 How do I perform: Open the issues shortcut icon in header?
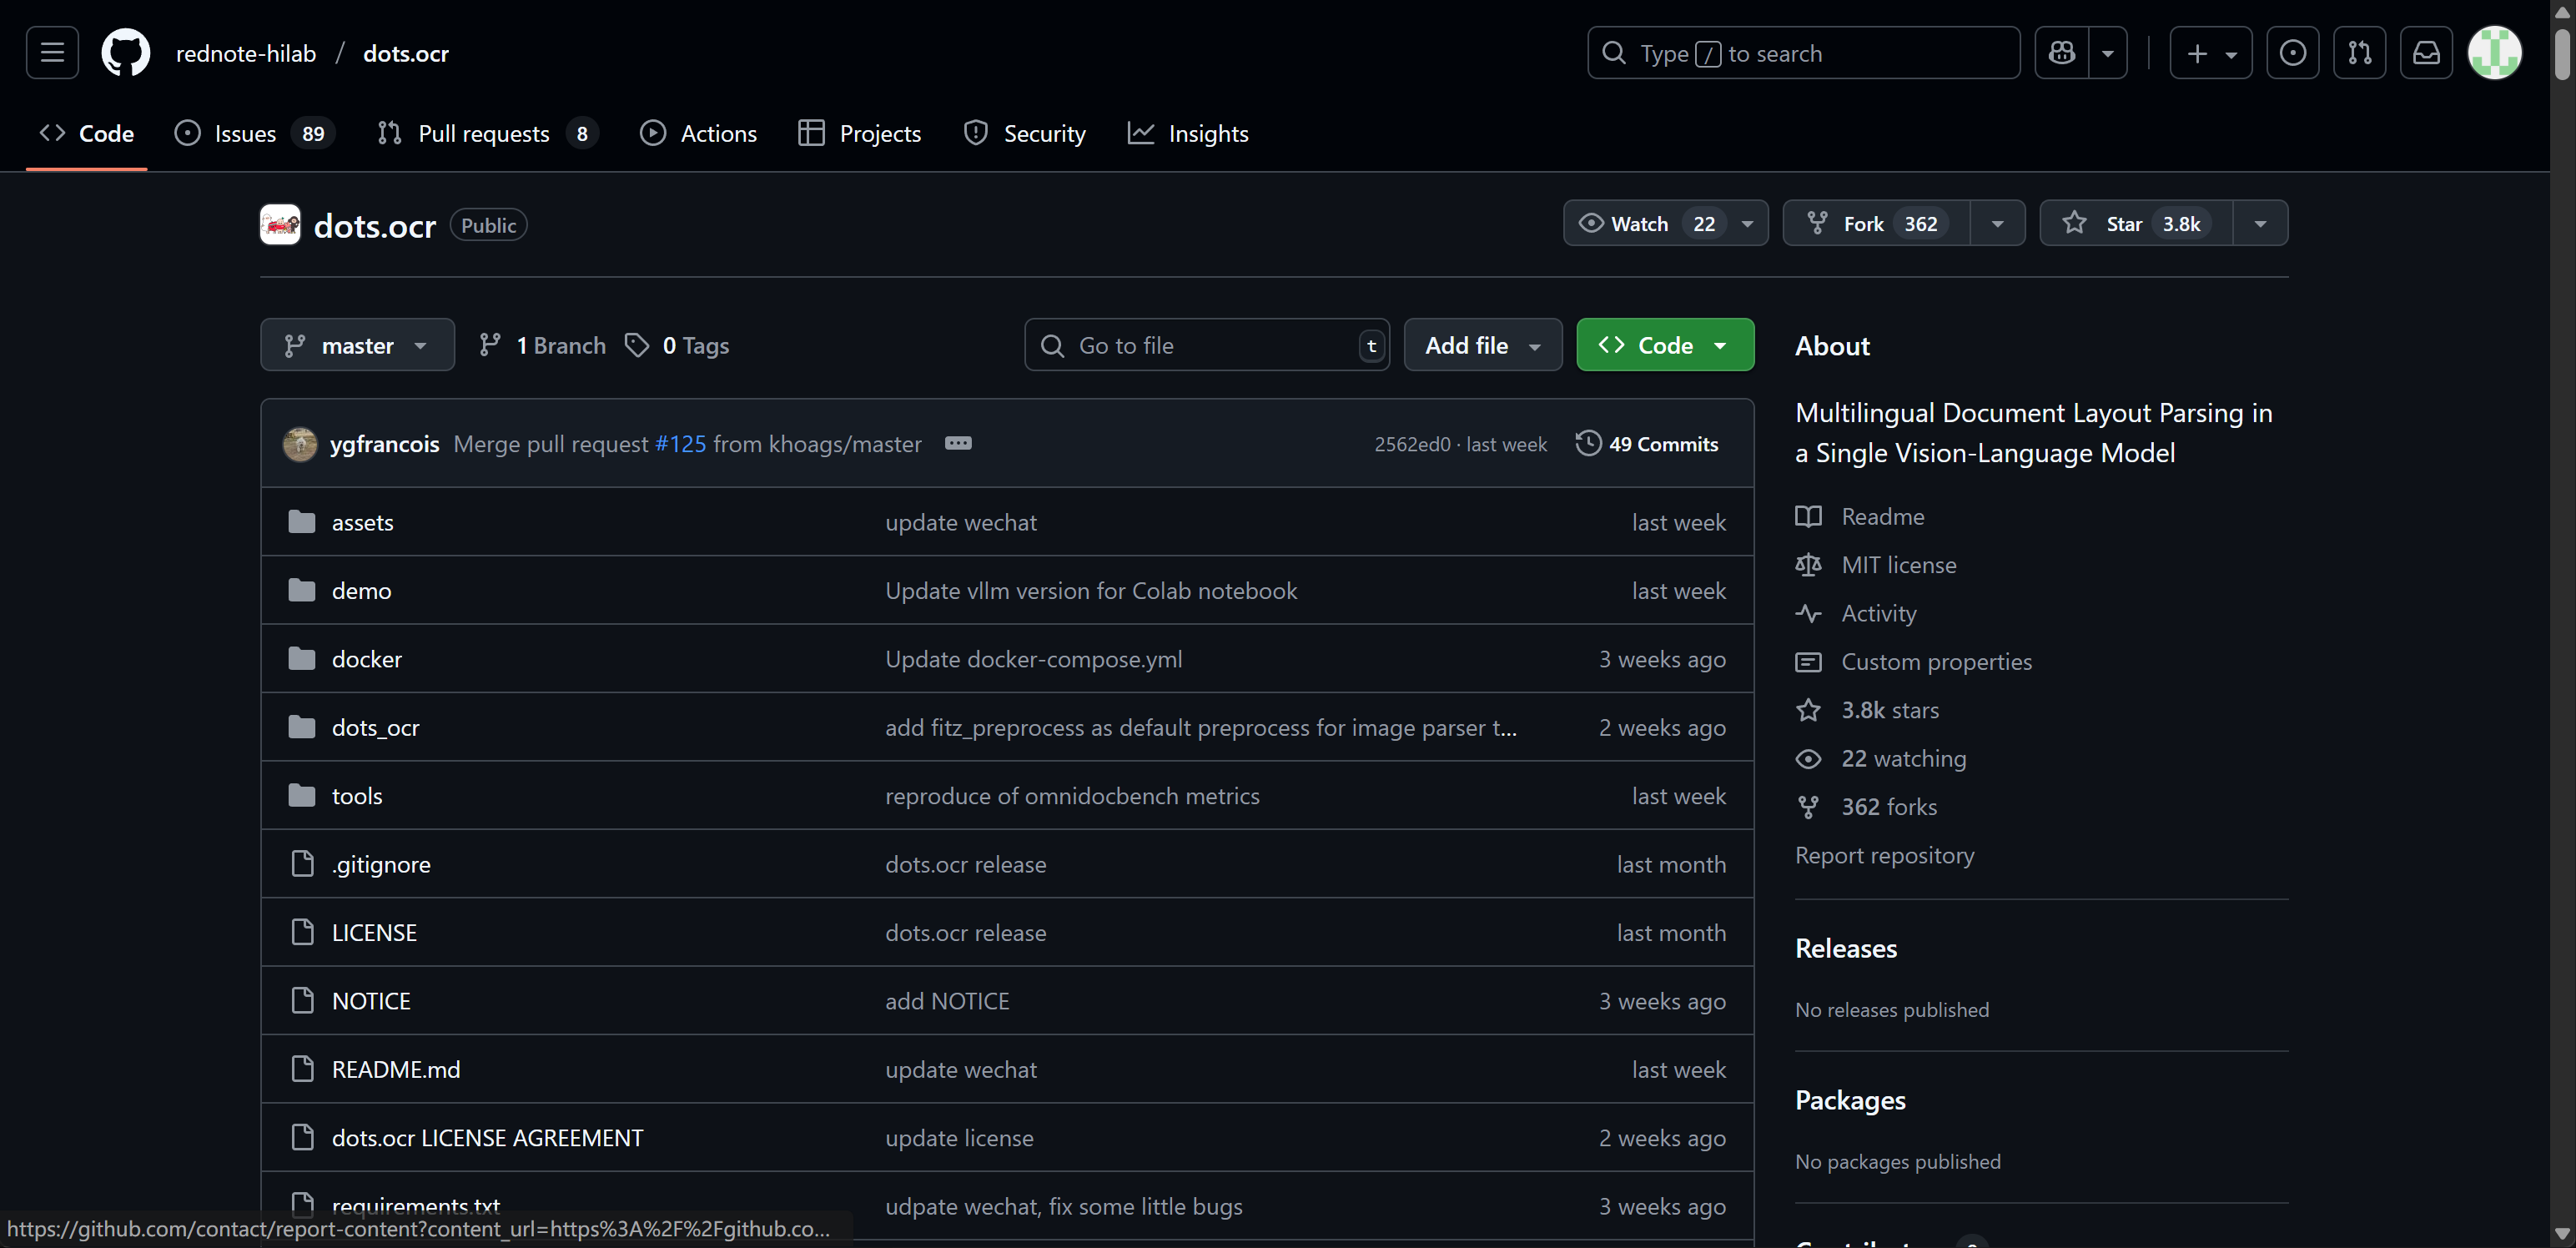[2292, 53]
